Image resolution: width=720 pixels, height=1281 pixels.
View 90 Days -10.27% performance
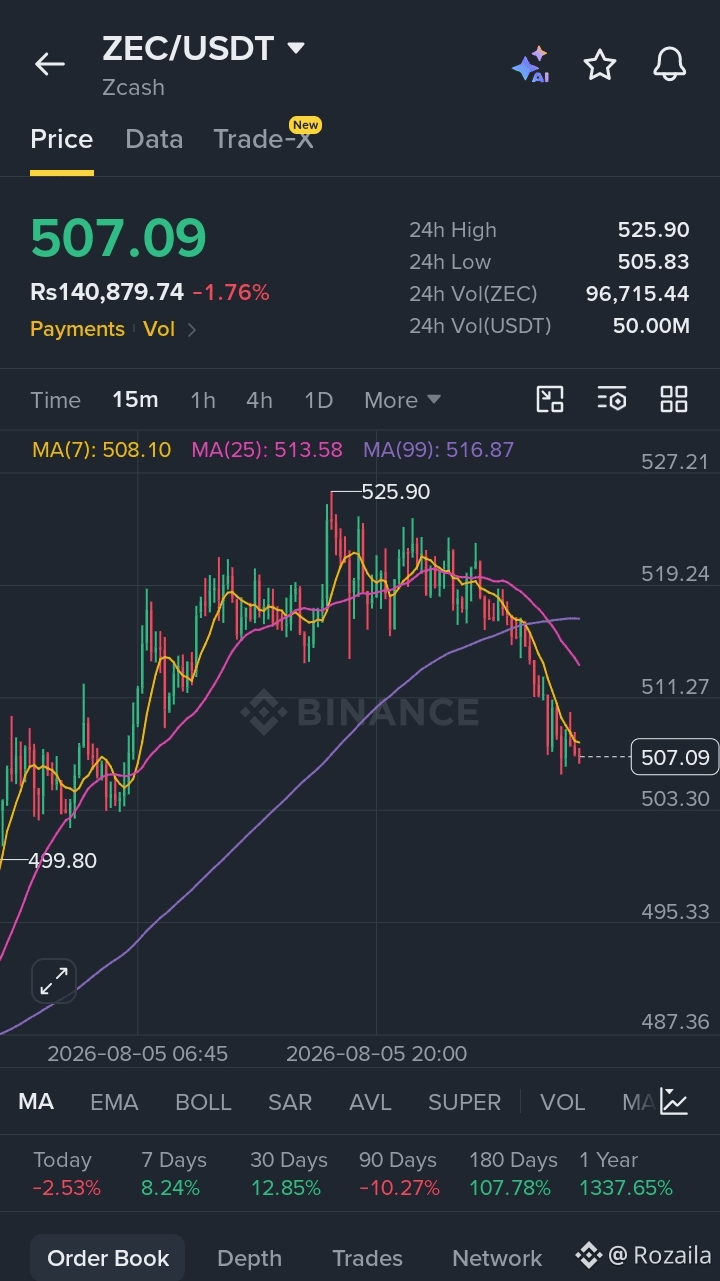click(x=399, y=1174)
